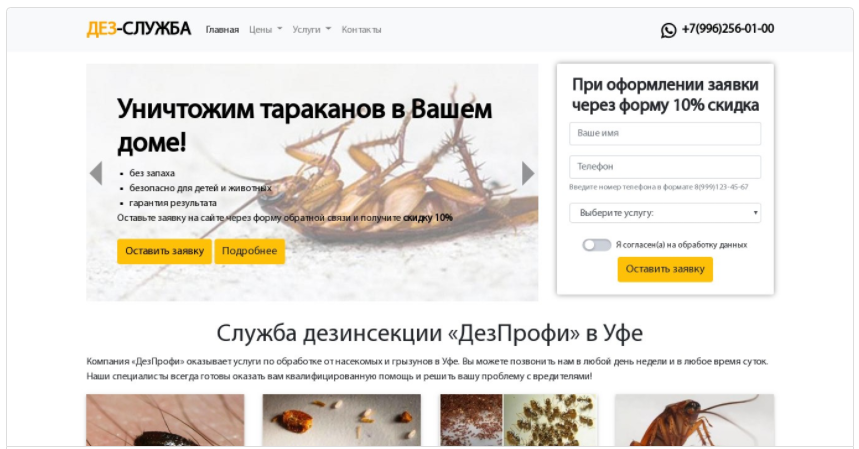Click the WhatsApp icon in the header
859x449 pixels.
(668, 30)
